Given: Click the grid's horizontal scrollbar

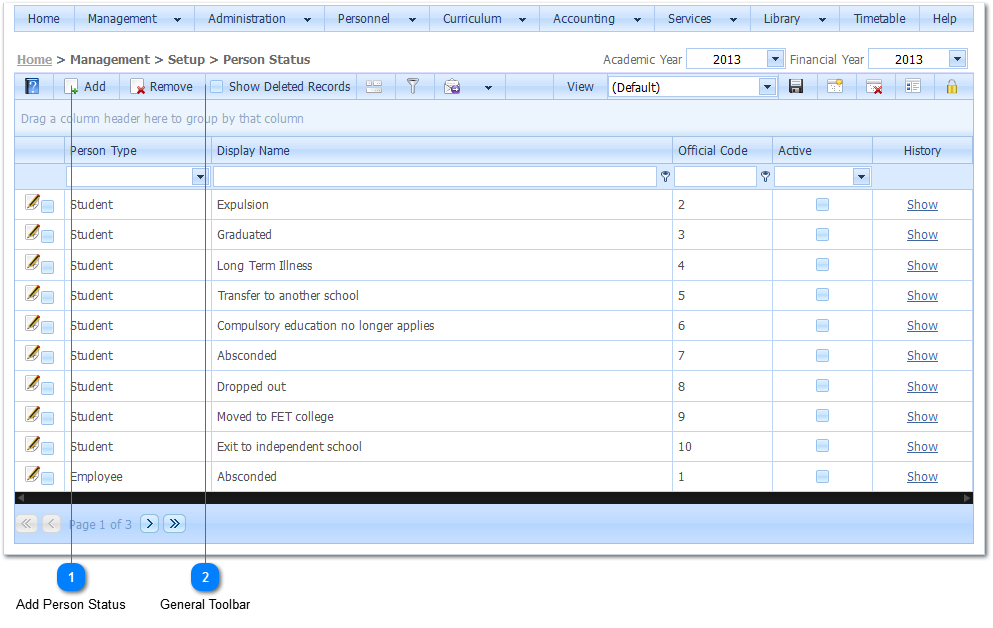Looking at the screenshot, I should pyautogui.click(x=494, y=498).
